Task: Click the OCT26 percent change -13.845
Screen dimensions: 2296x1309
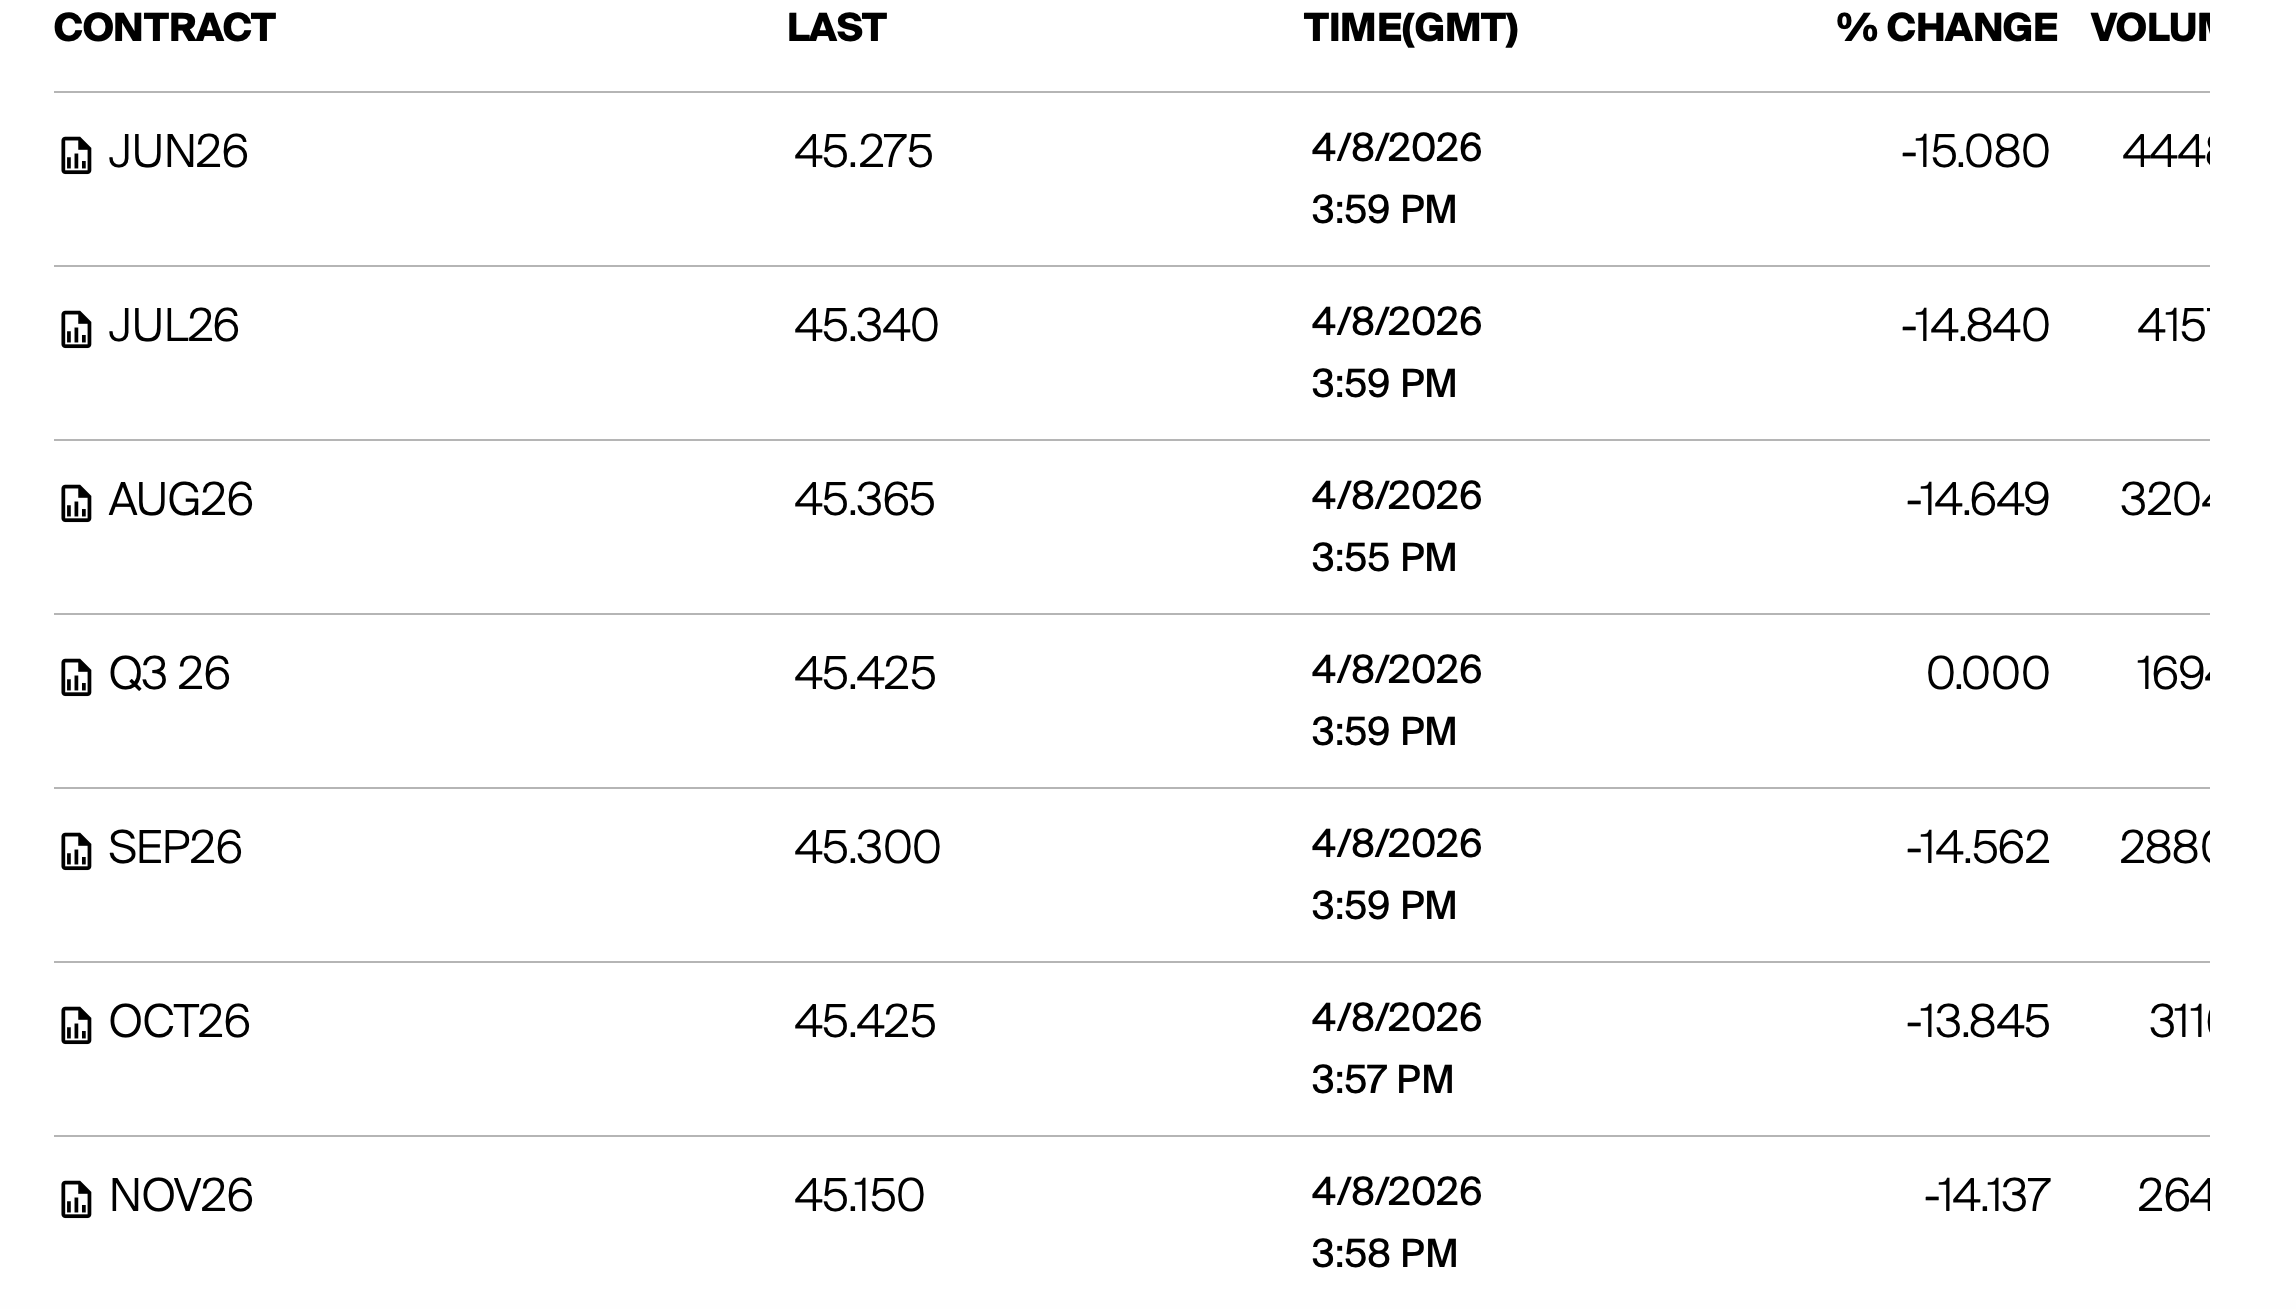Action: [1977, 1022]
